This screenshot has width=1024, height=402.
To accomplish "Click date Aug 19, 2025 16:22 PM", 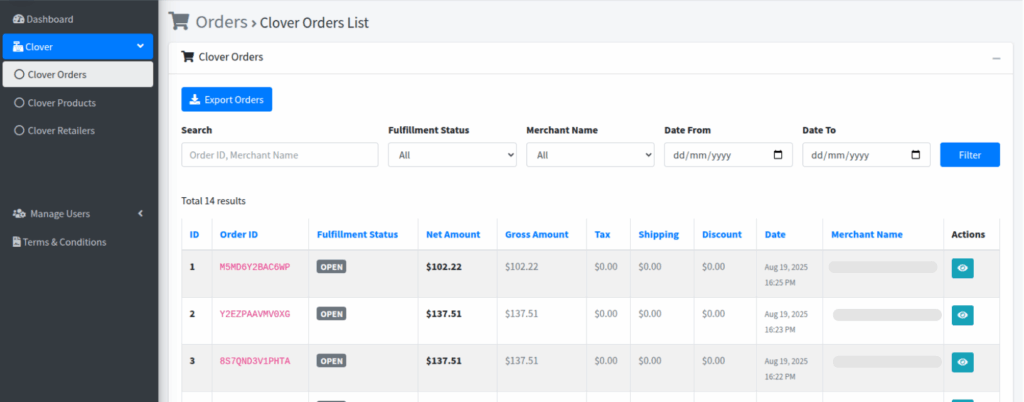I will pyautogui.click(x=786, y=369).
